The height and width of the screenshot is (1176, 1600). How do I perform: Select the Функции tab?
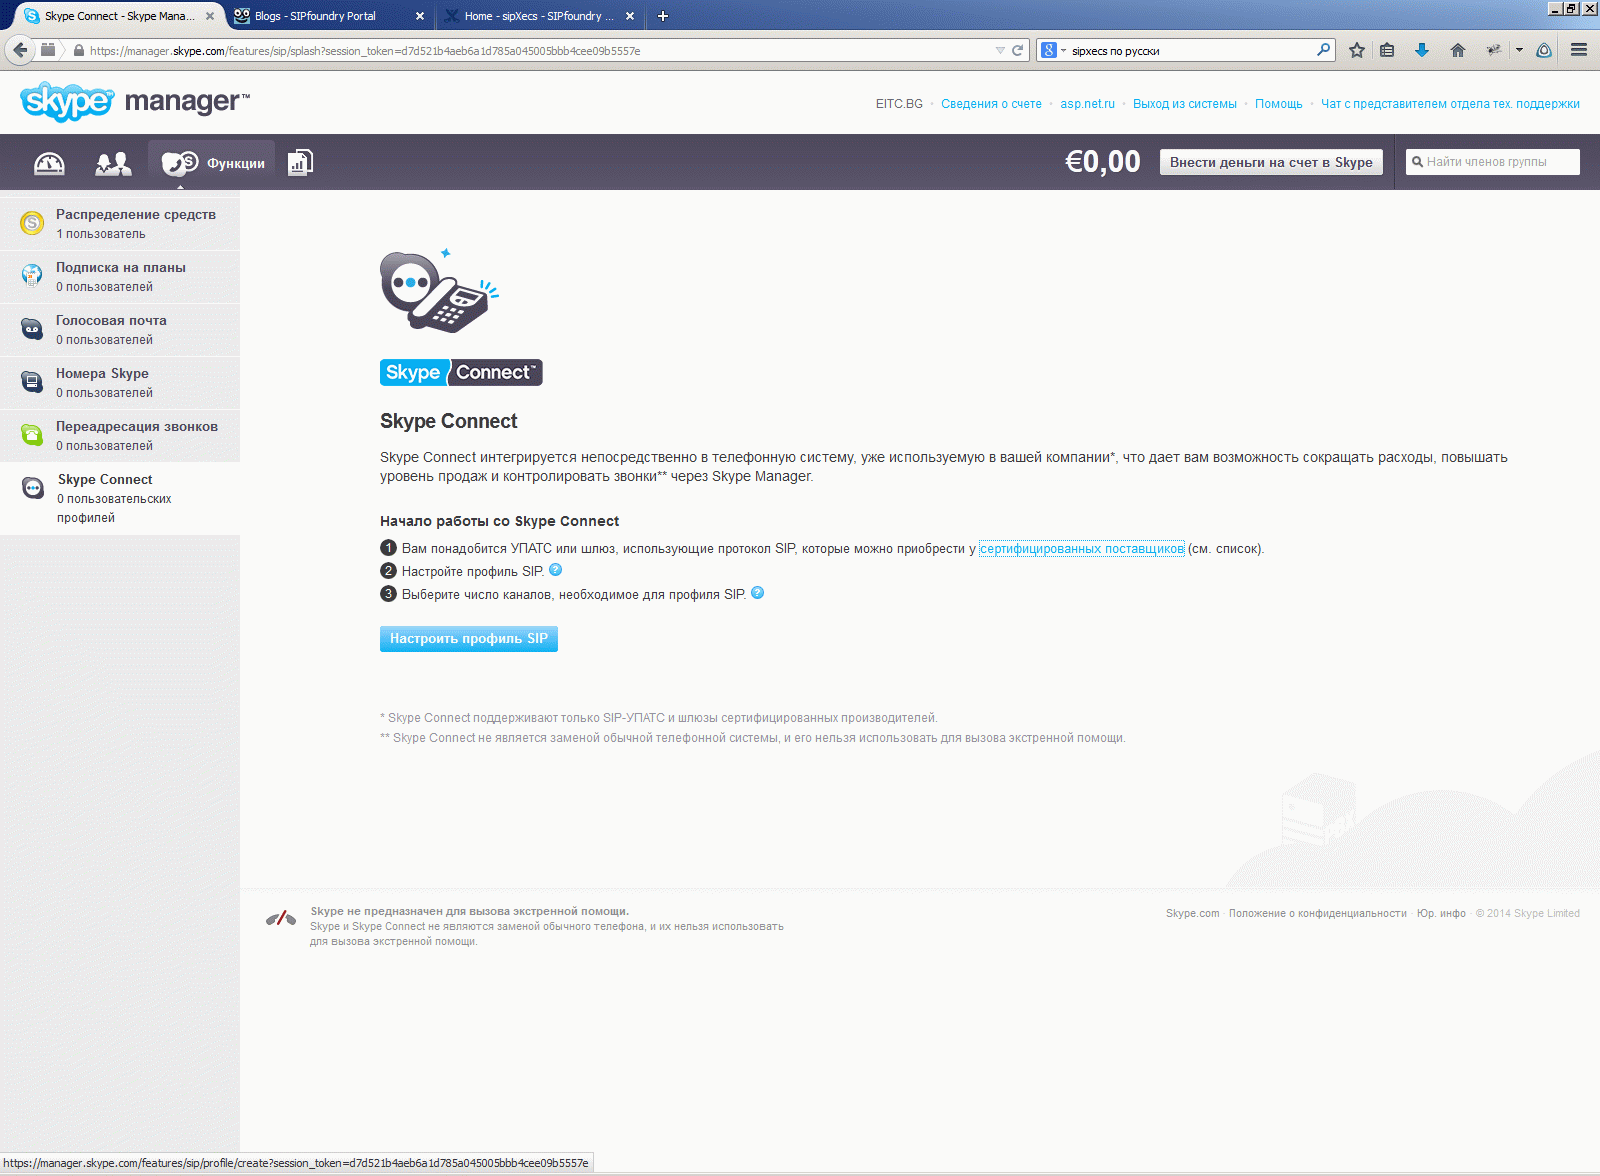(213, 163)
